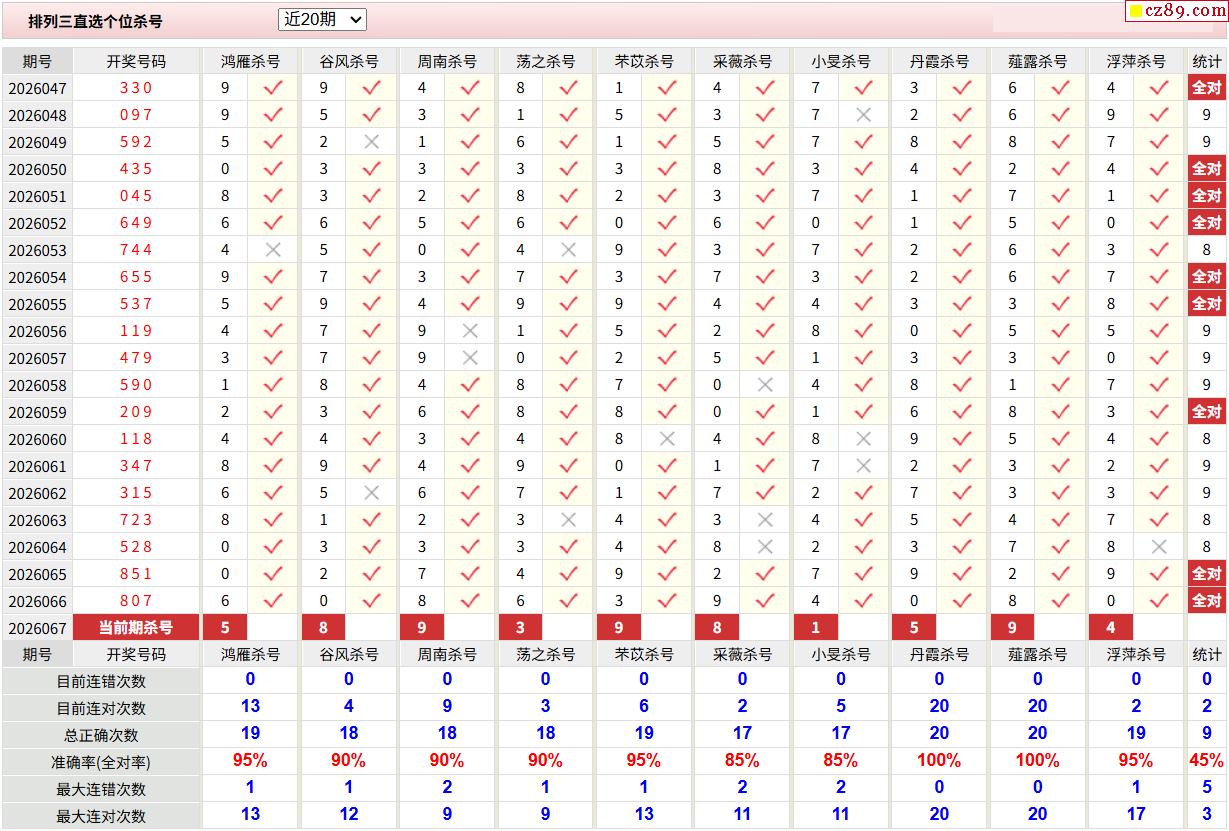Screen dimensions: 1229x831
Task: Click the red 当前期杀号 label cell
Action: (136, 628)
